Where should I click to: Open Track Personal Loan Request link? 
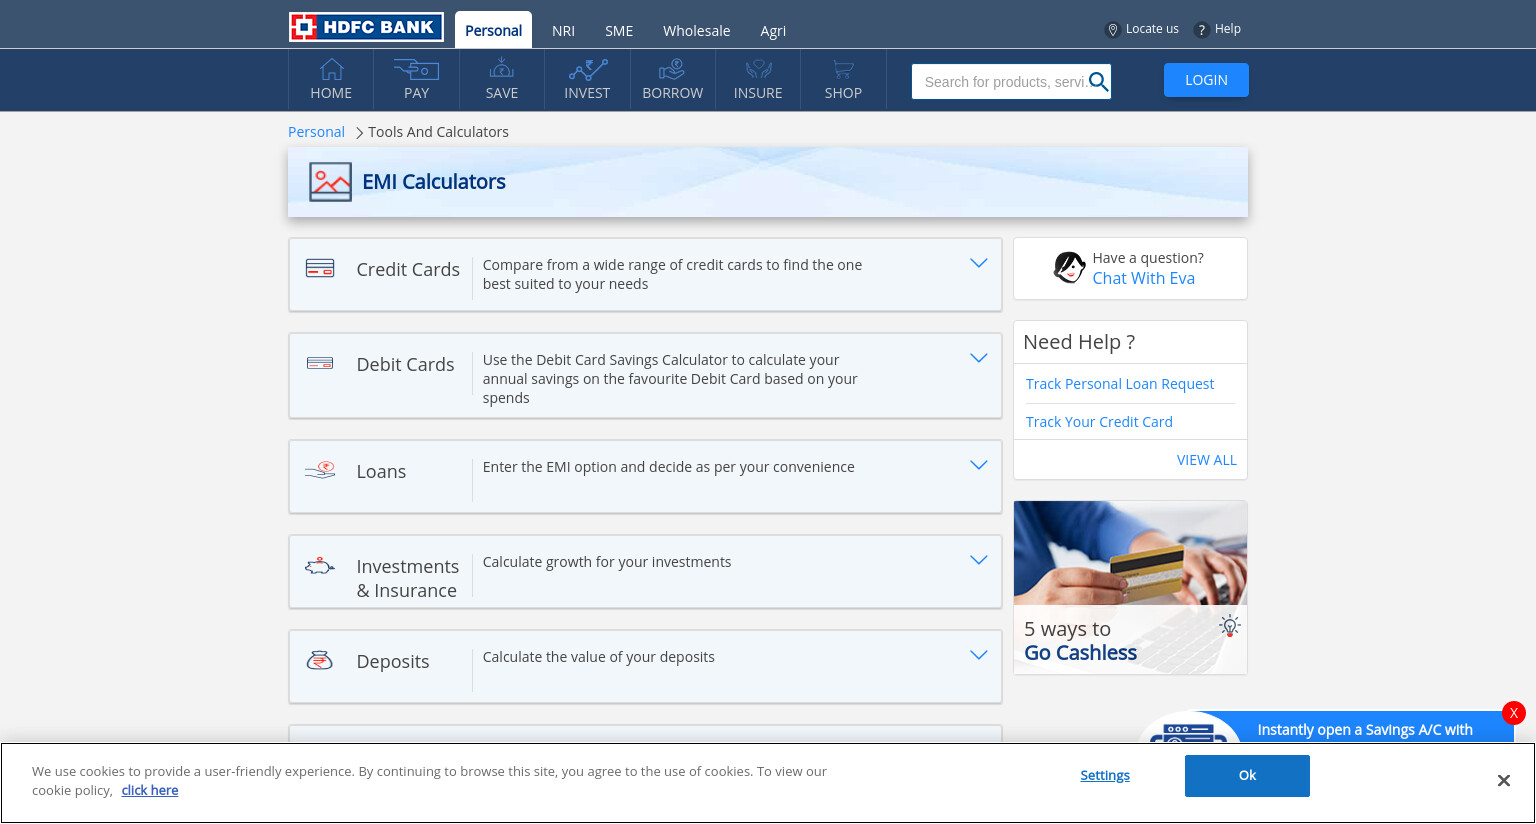coord(1120,384)
